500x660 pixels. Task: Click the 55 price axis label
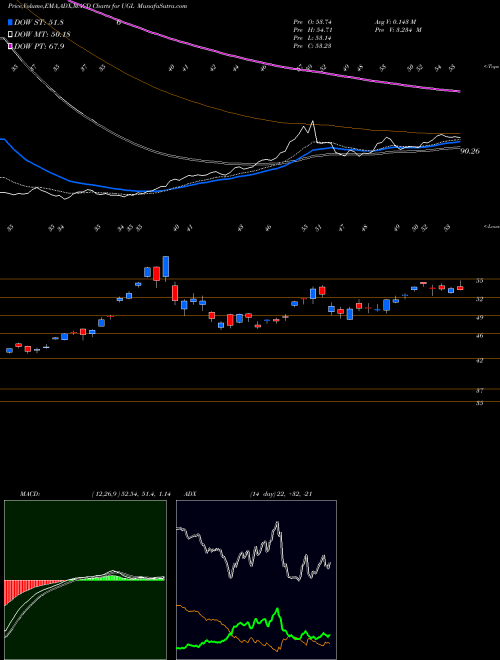pos(480,280)
